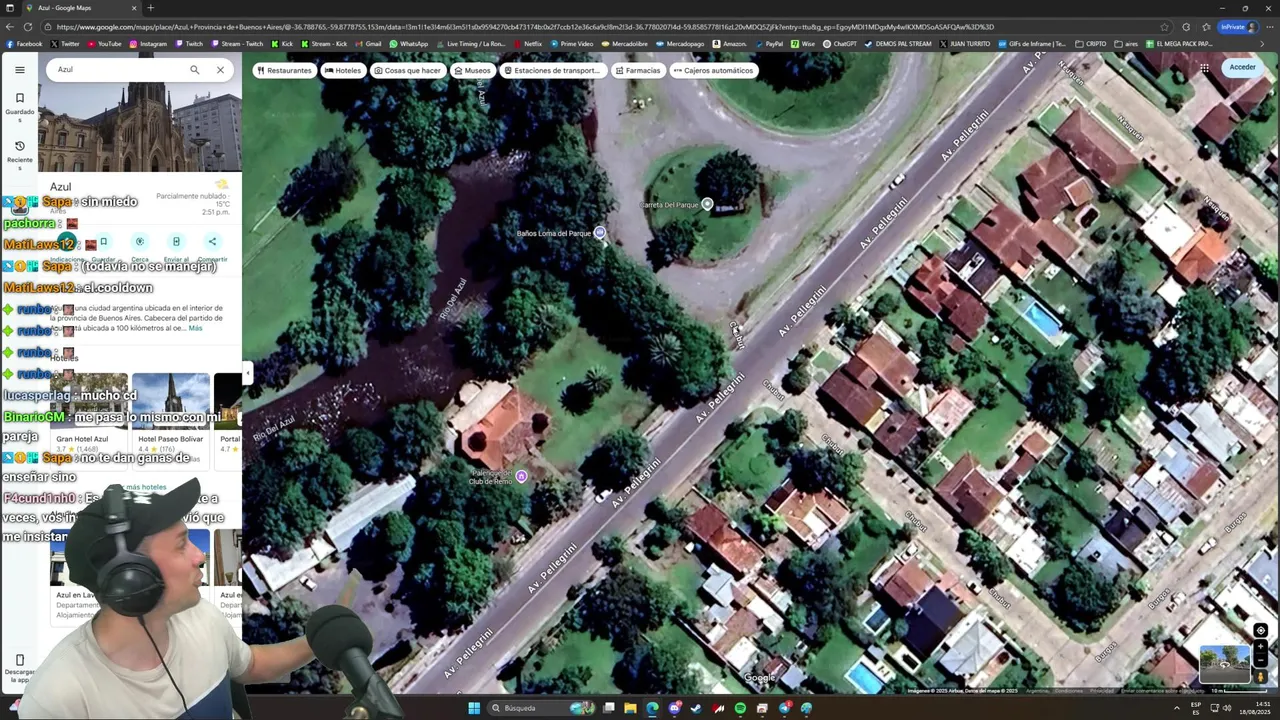
Task: Open the Facebook bookmark
Action: [24, 44]
